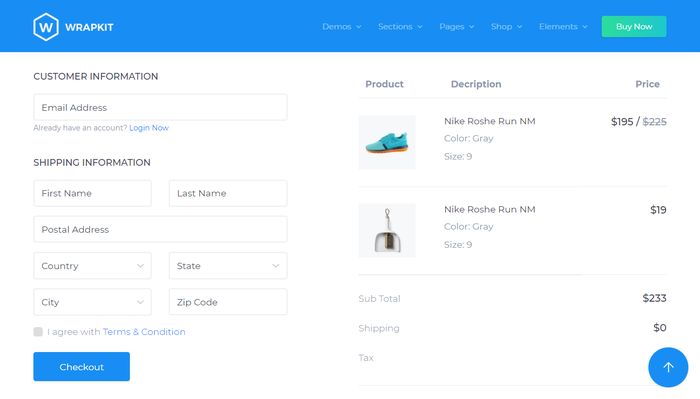Click the WrapKit hexagon logo icon

point(46,27)
